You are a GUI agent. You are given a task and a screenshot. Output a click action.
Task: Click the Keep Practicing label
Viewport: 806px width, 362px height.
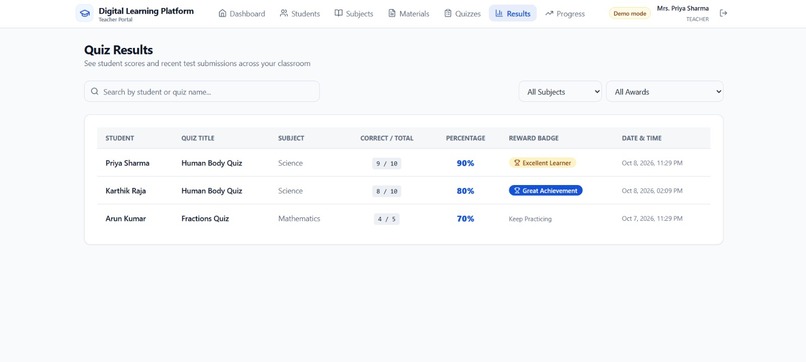point(530,219)
